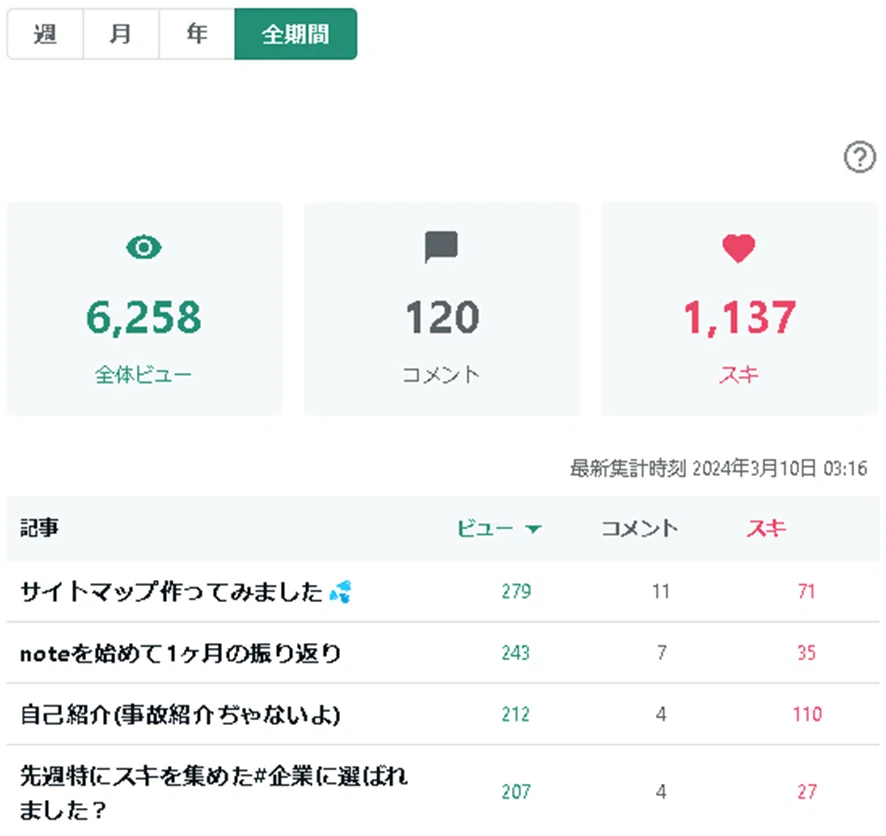This screenshot has height=836, width=886.
Task: Click the water splash emoji in サイトマップ title
Action: pos(340,591)
